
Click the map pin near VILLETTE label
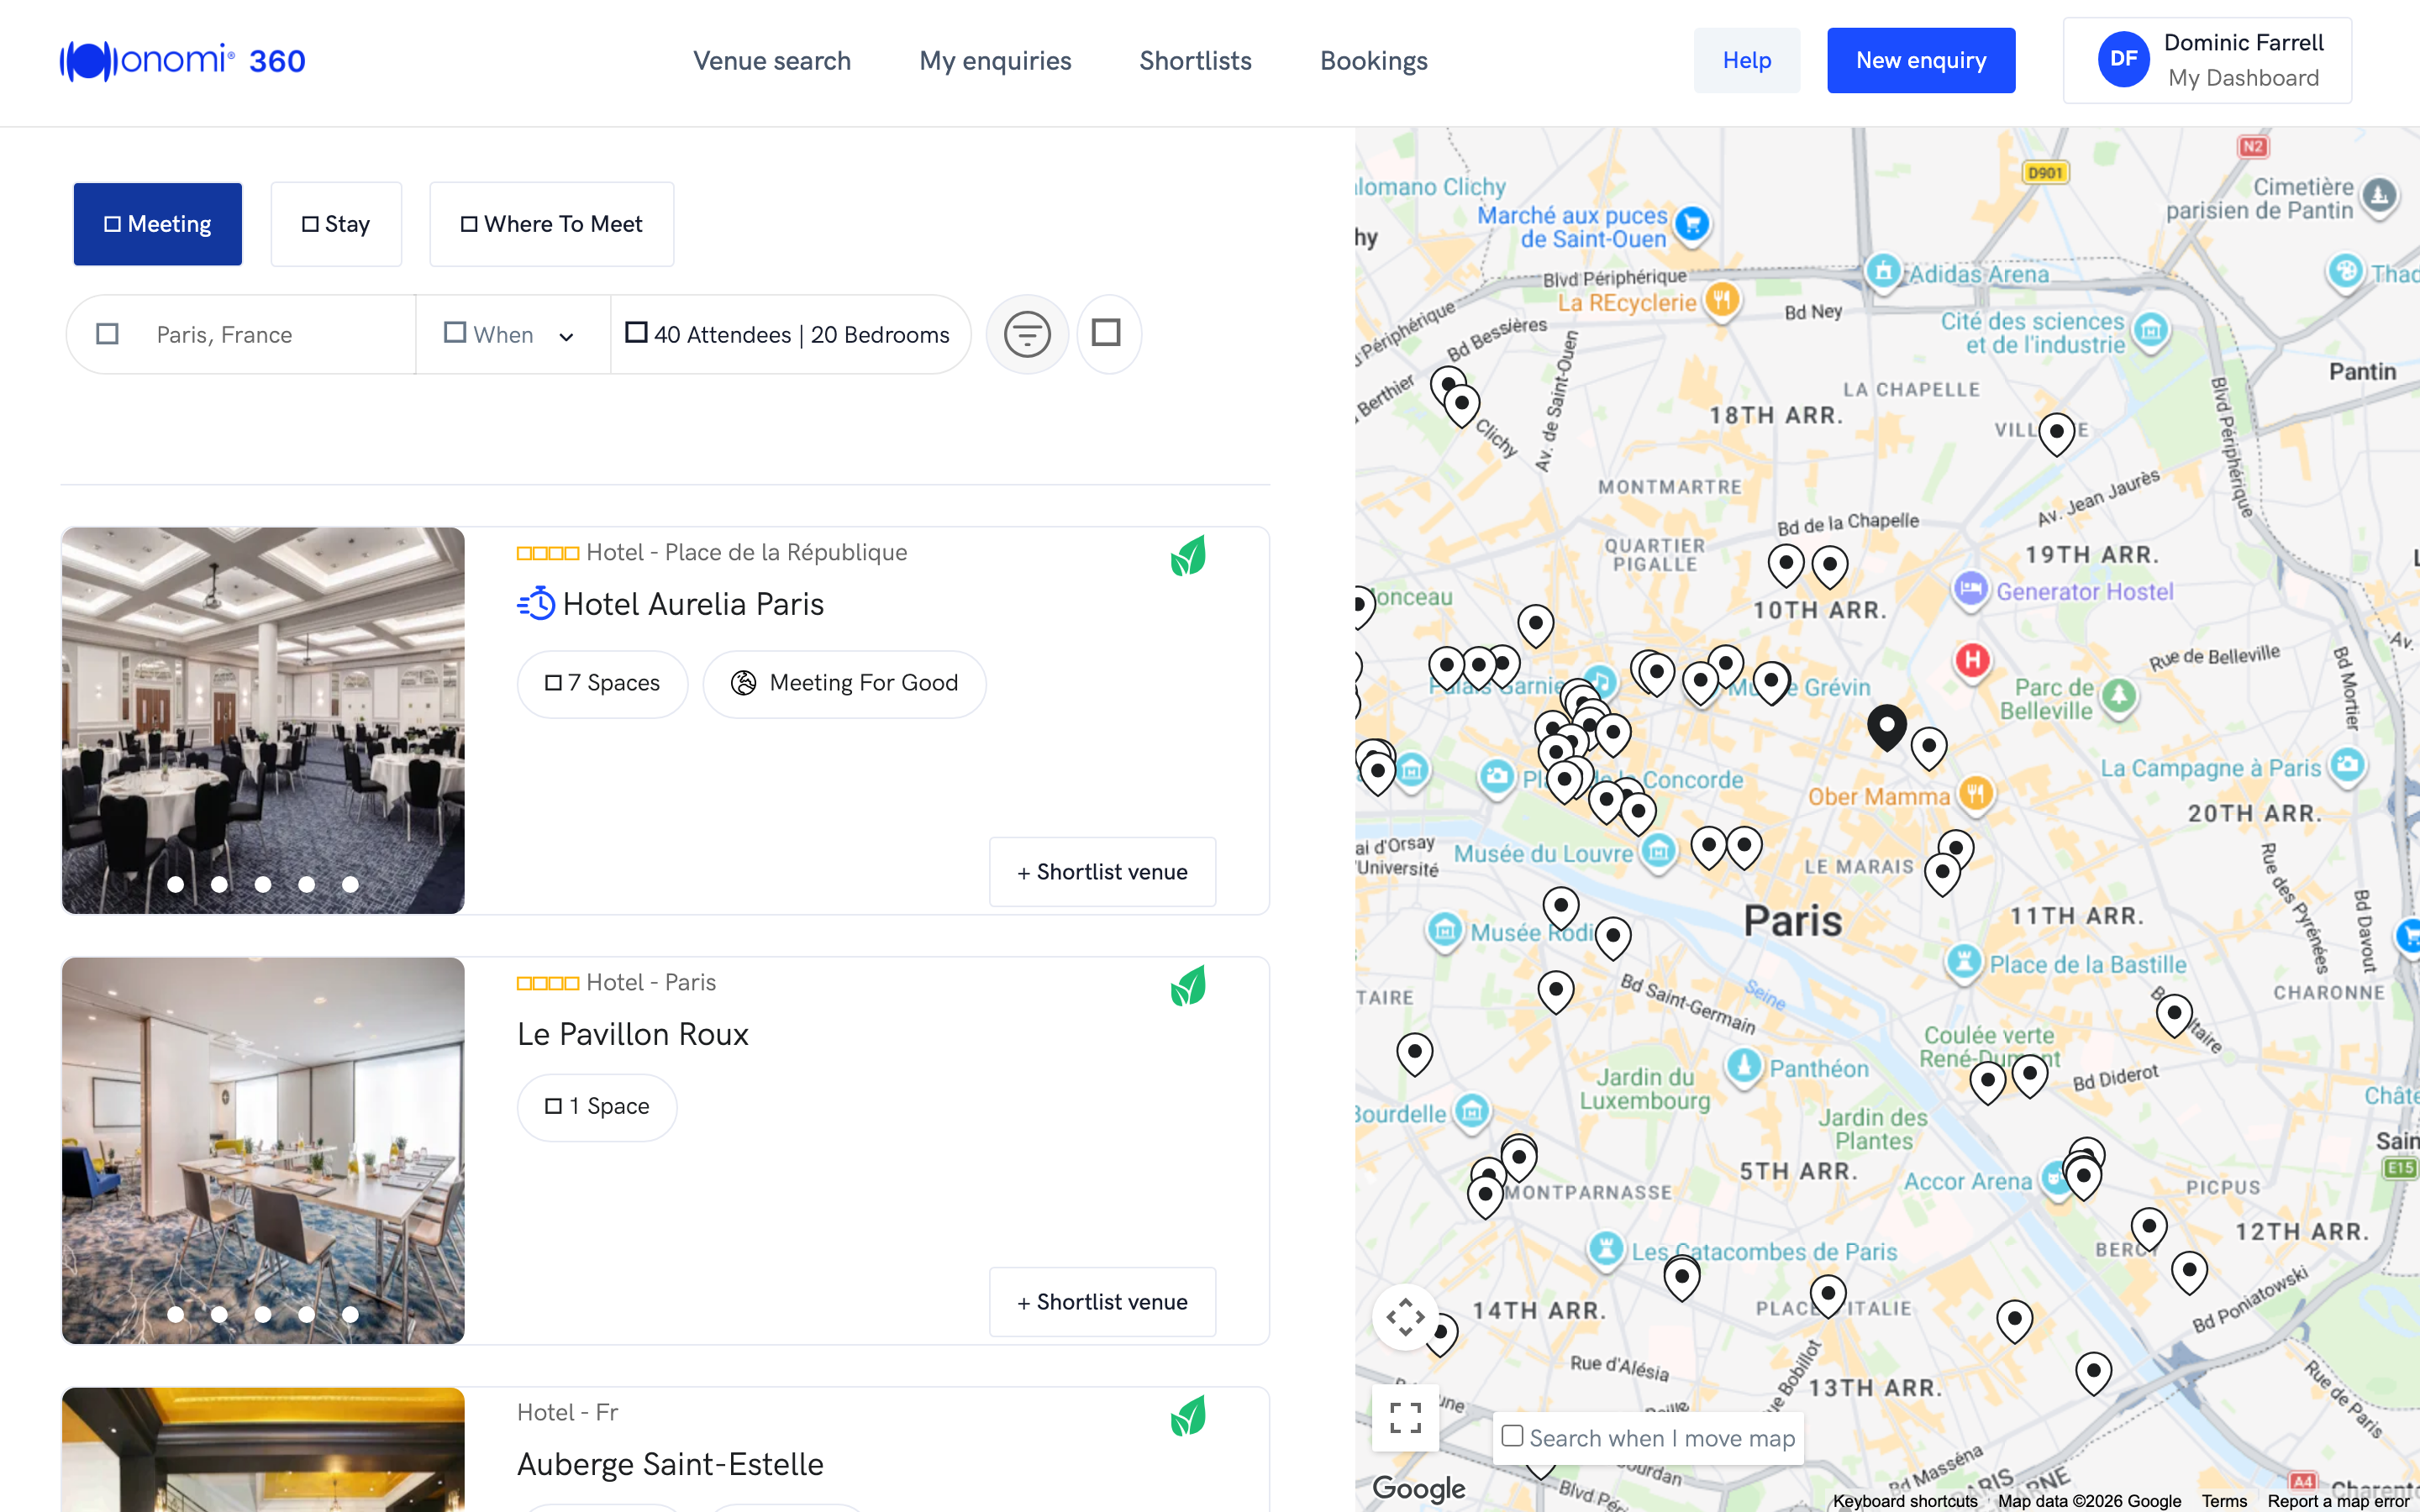tap(2056, 434)
